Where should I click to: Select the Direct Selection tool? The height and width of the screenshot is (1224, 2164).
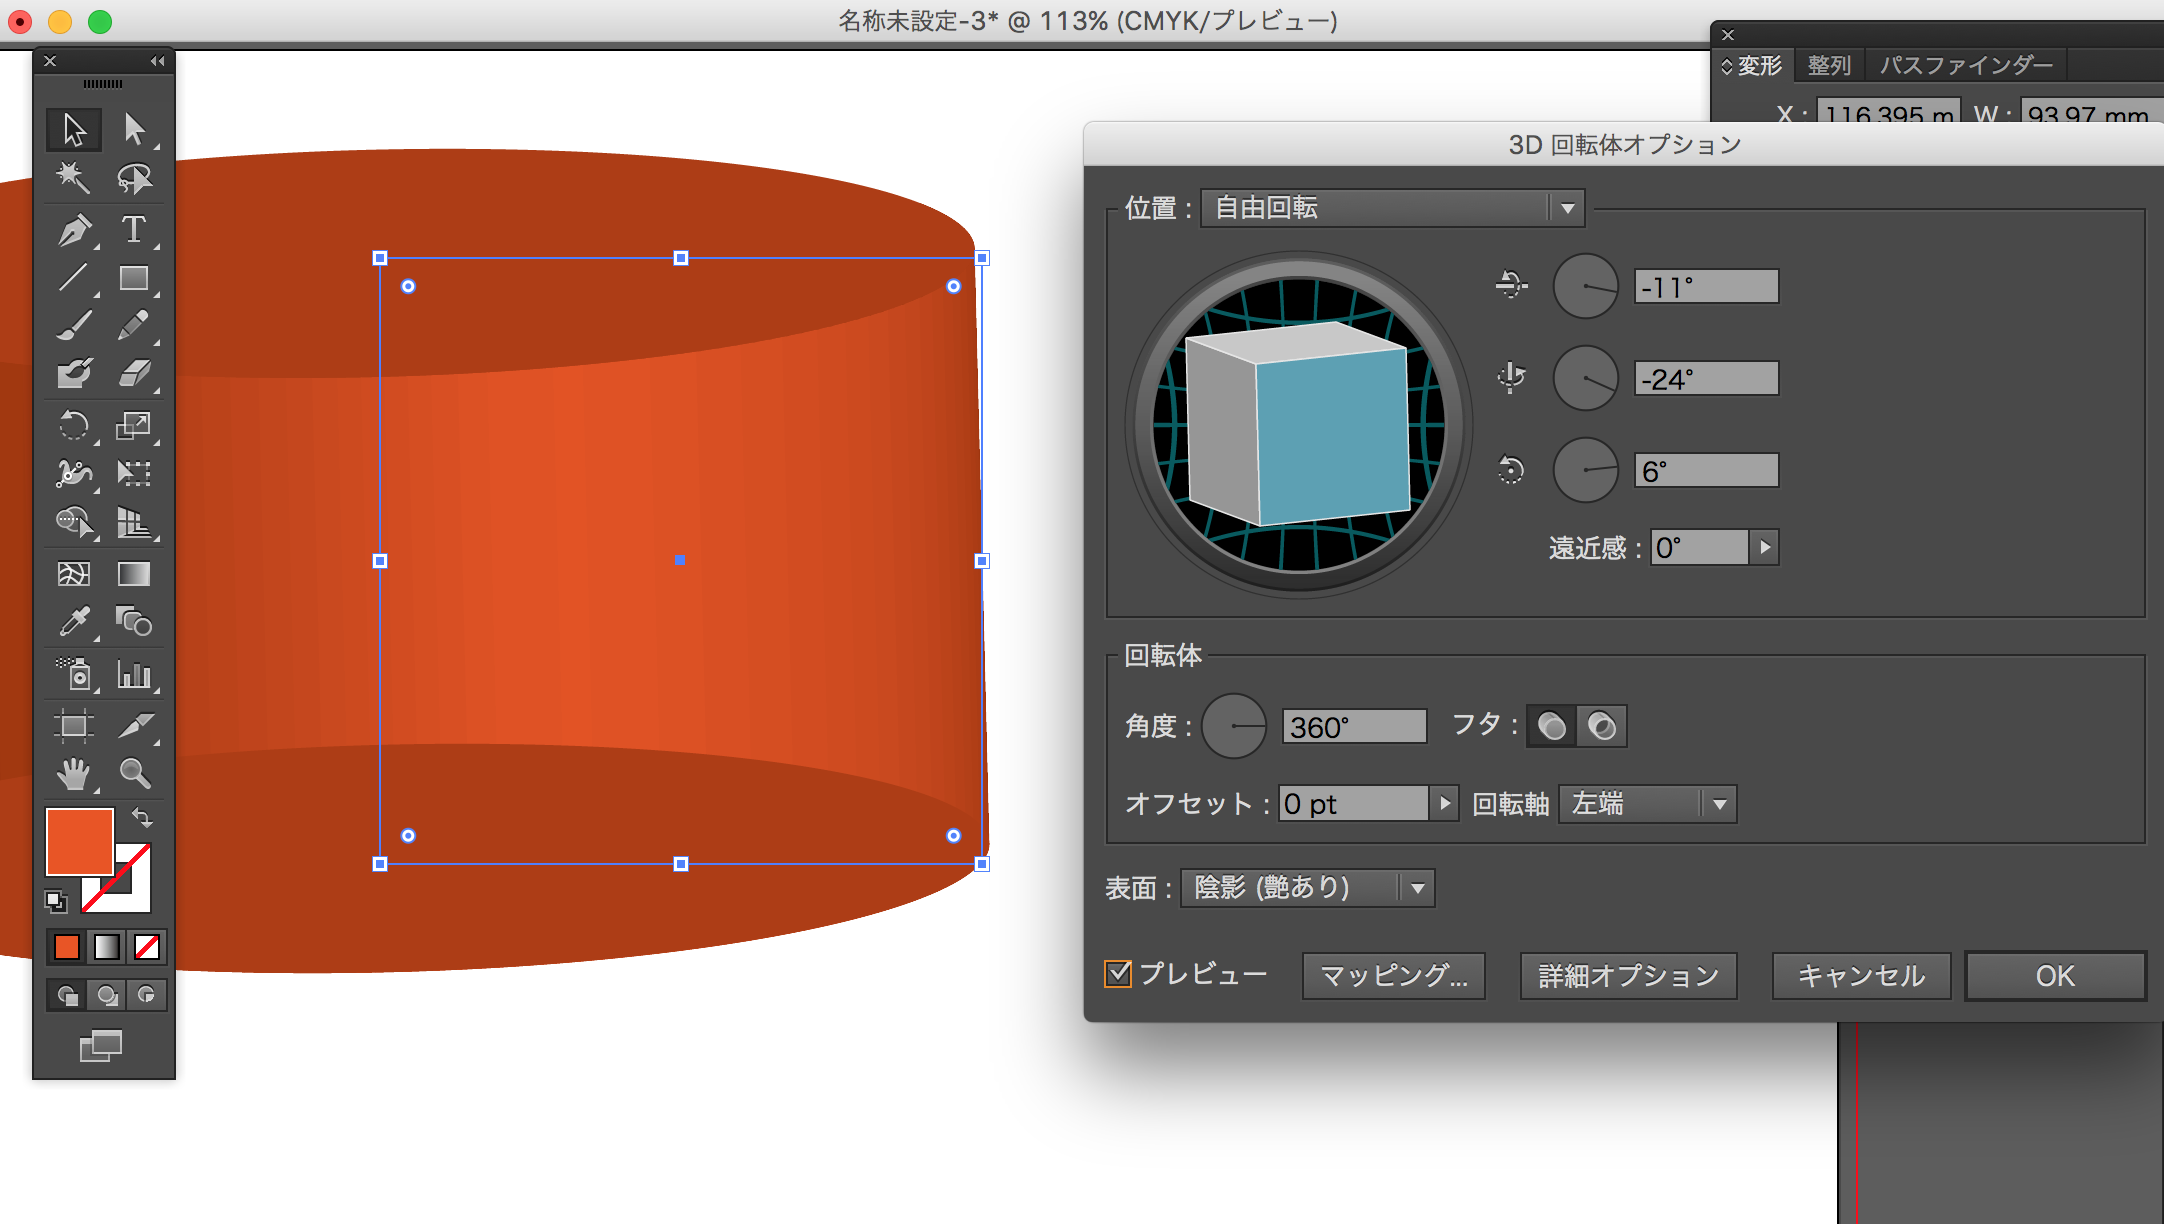click(134, 129)
